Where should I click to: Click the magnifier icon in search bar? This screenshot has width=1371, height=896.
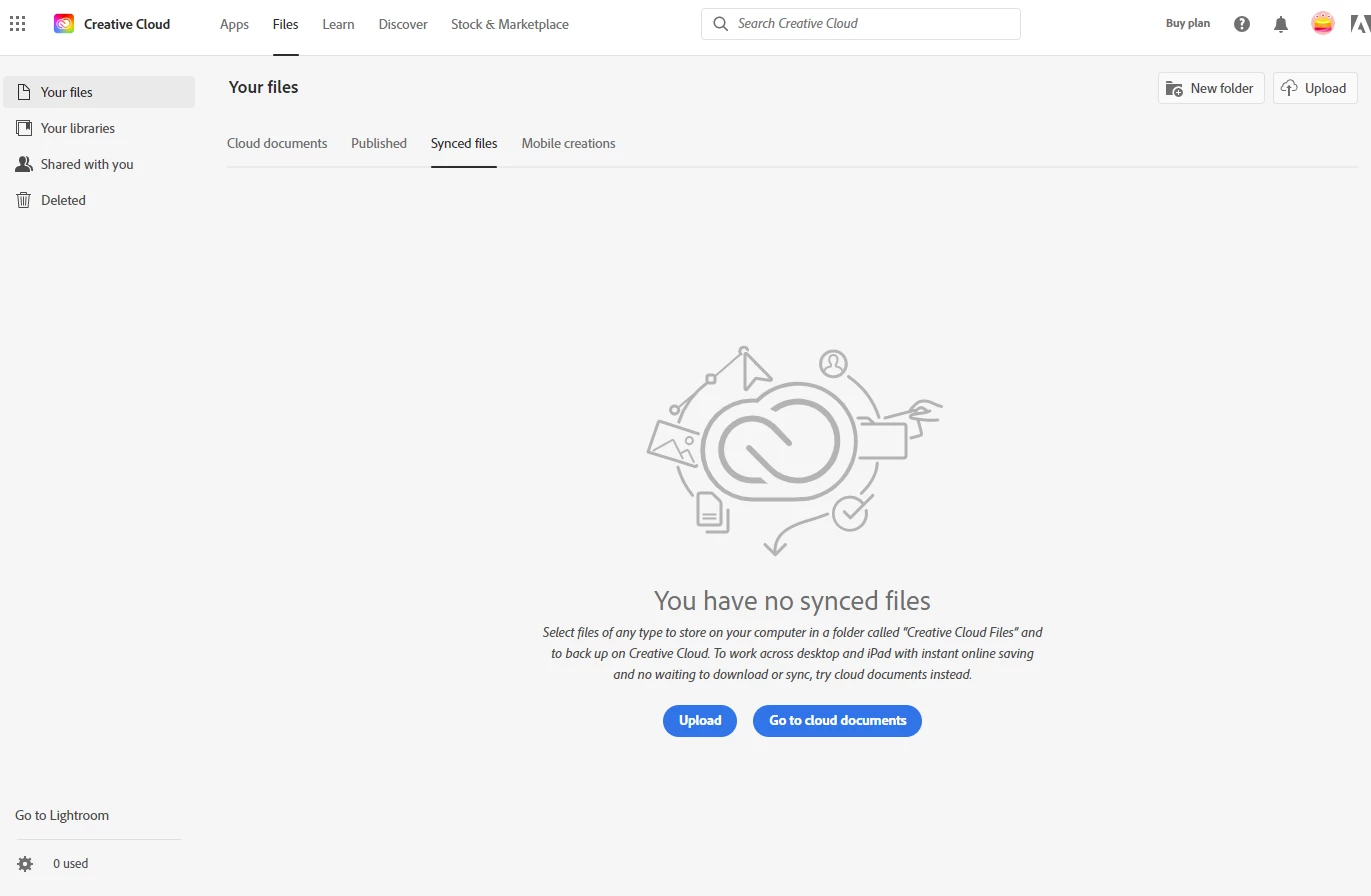[x=721, y=23]
